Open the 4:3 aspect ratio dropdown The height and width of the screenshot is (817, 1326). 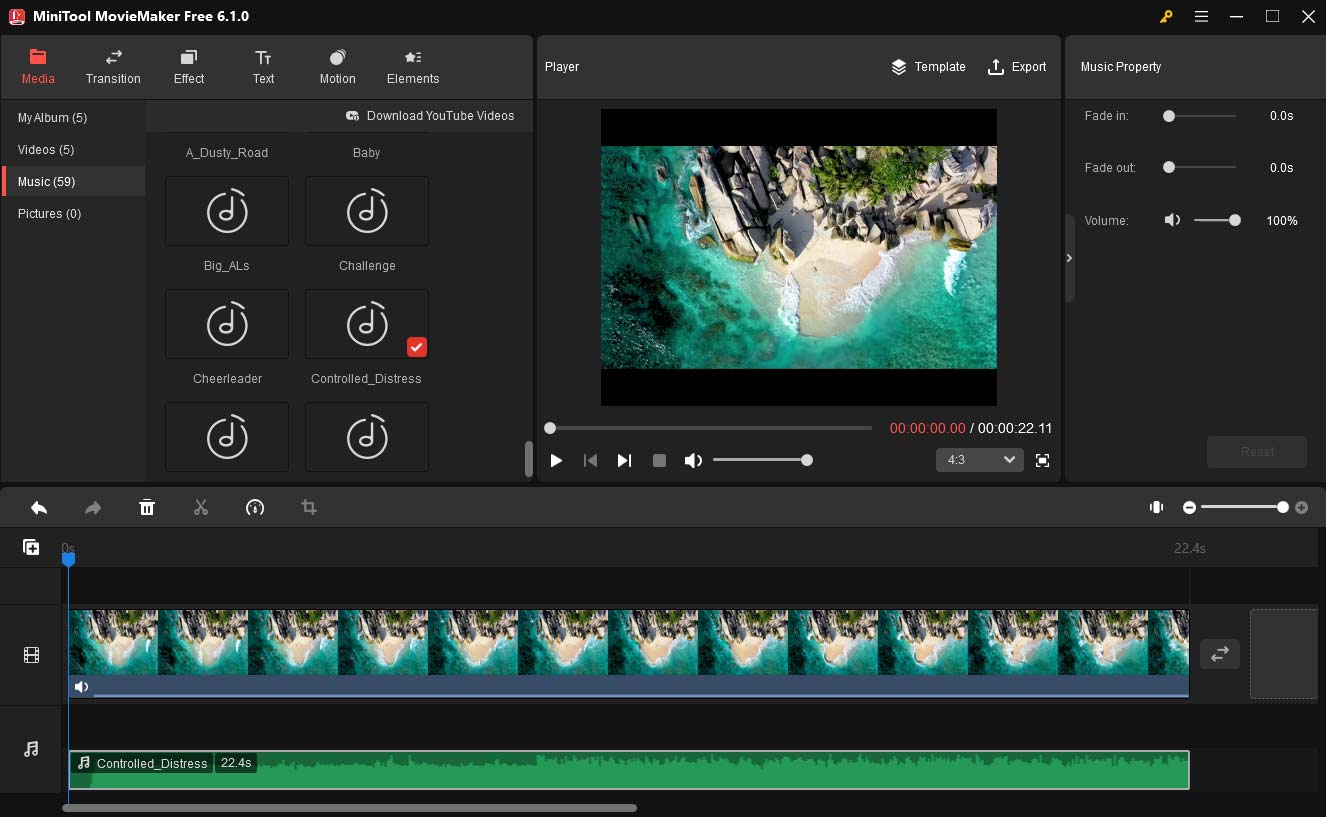(979, 460)
